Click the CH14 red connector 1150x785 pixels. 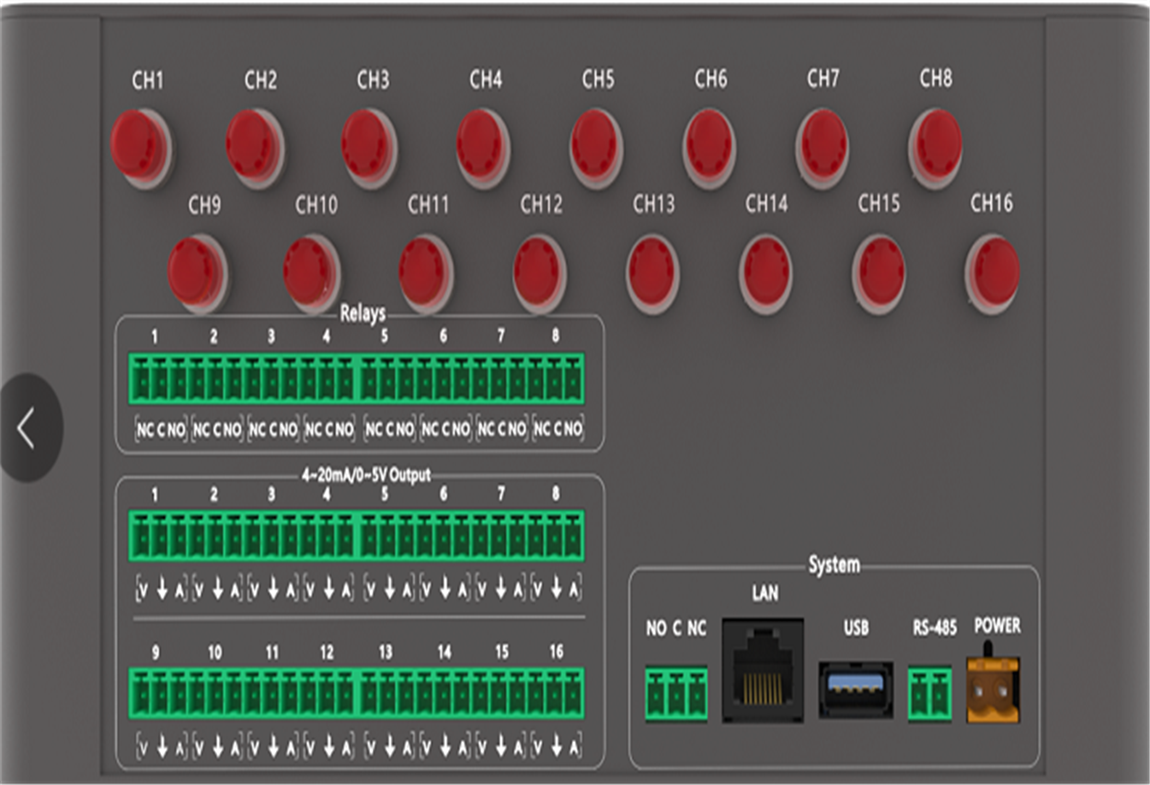coord(766,268)
